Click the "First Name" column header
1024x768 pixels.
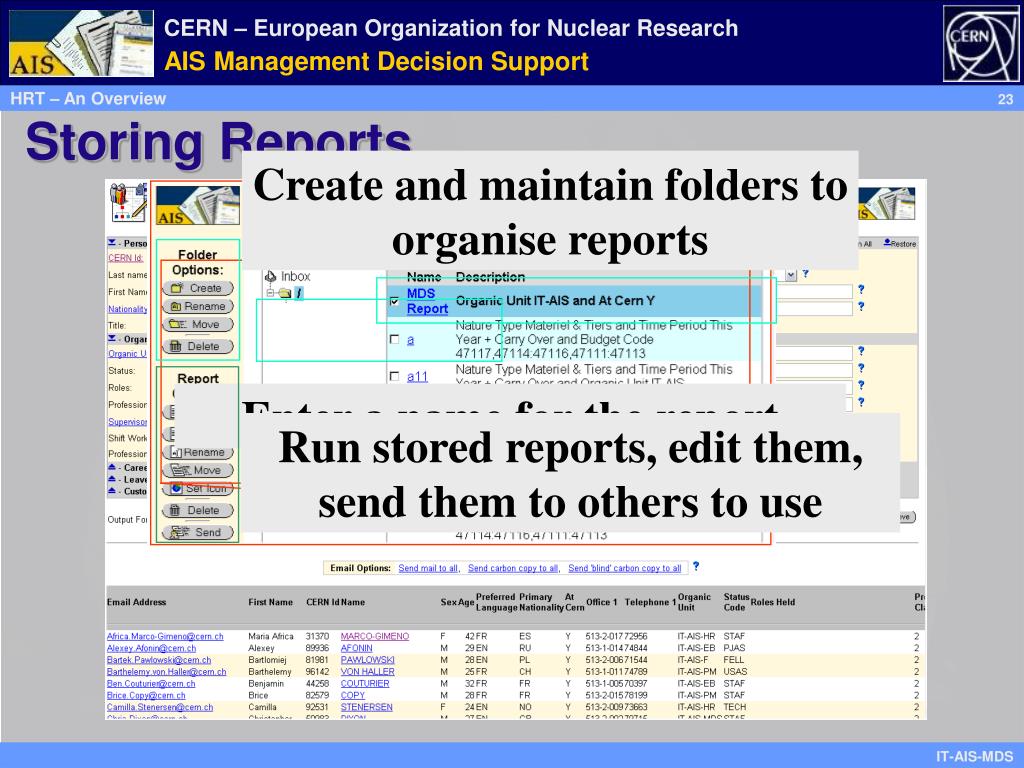pos(270,602)
